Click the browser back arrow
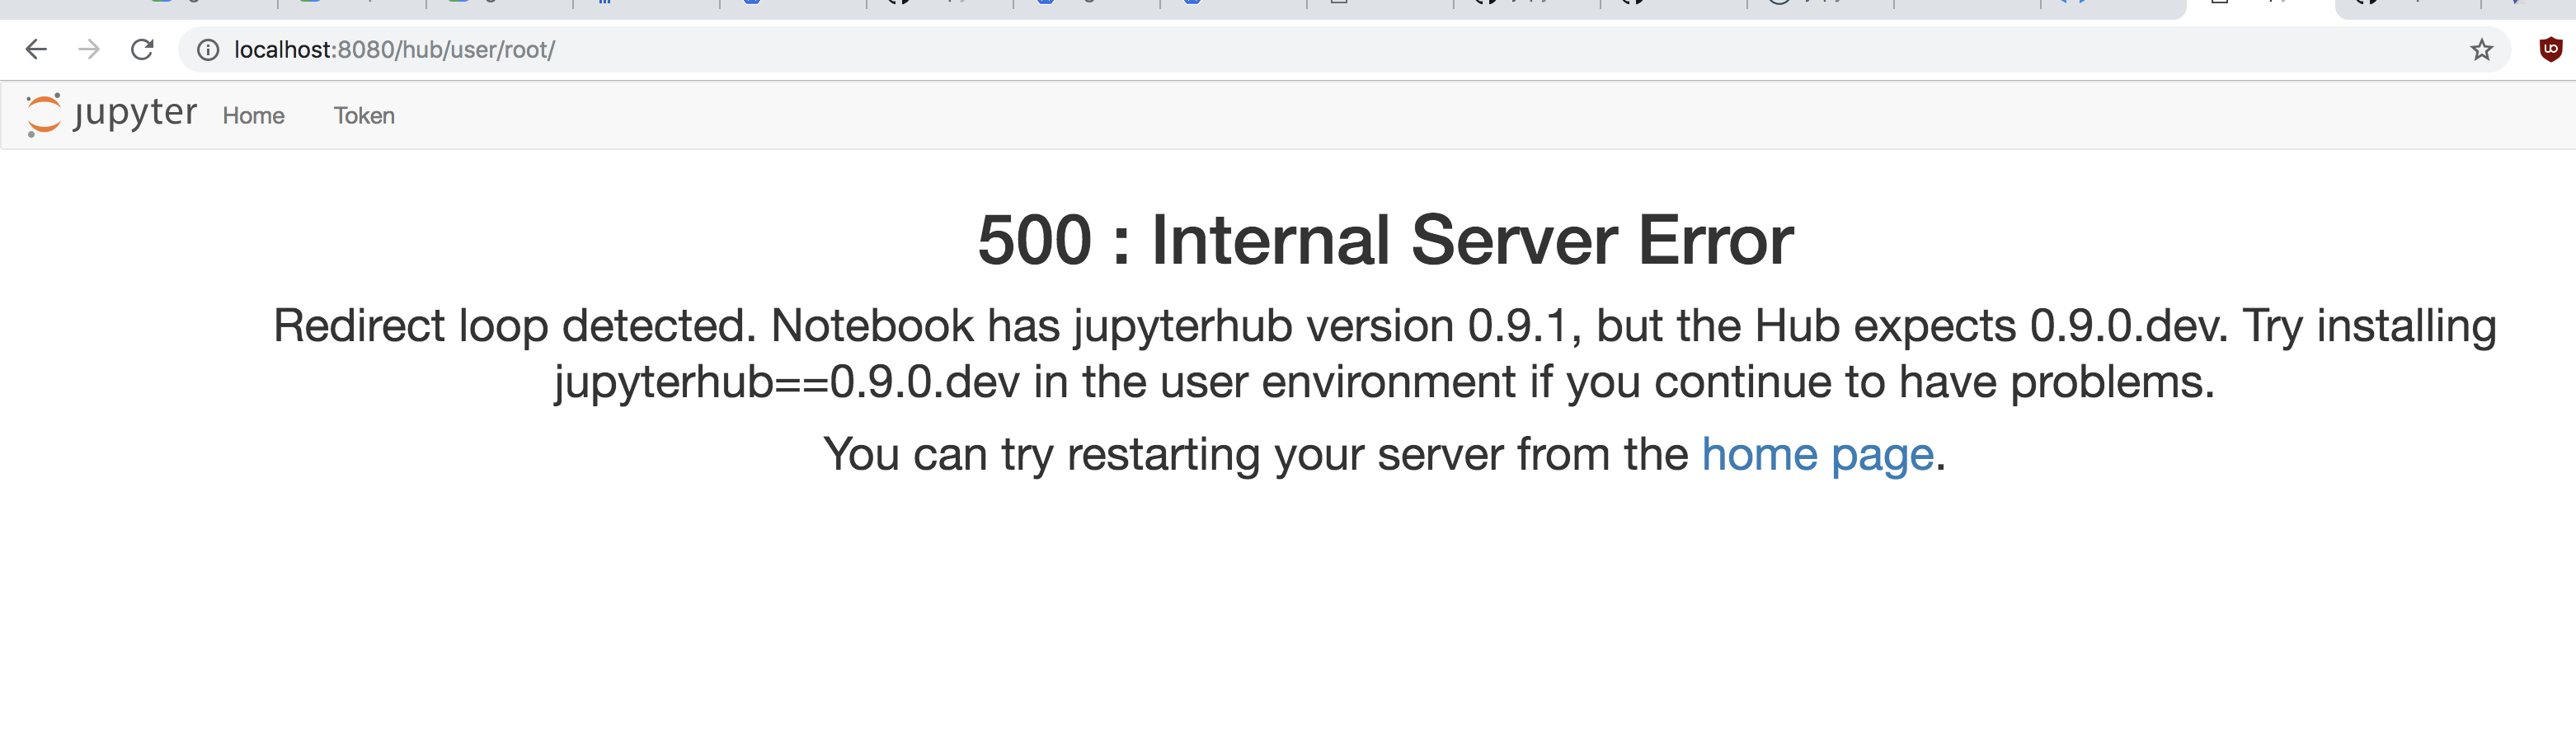This screenshot has width=2576, height=745. point(36,49)
